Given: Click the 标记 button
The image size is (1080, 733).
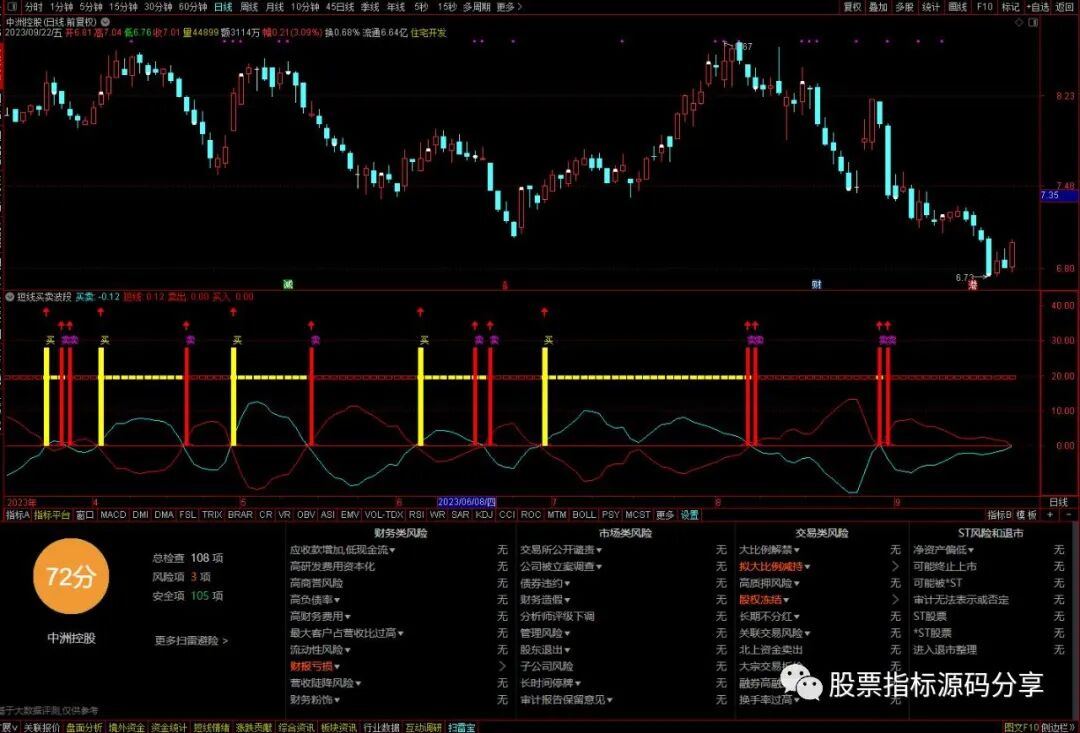Looking at the screenshot, I should 1010,7.
